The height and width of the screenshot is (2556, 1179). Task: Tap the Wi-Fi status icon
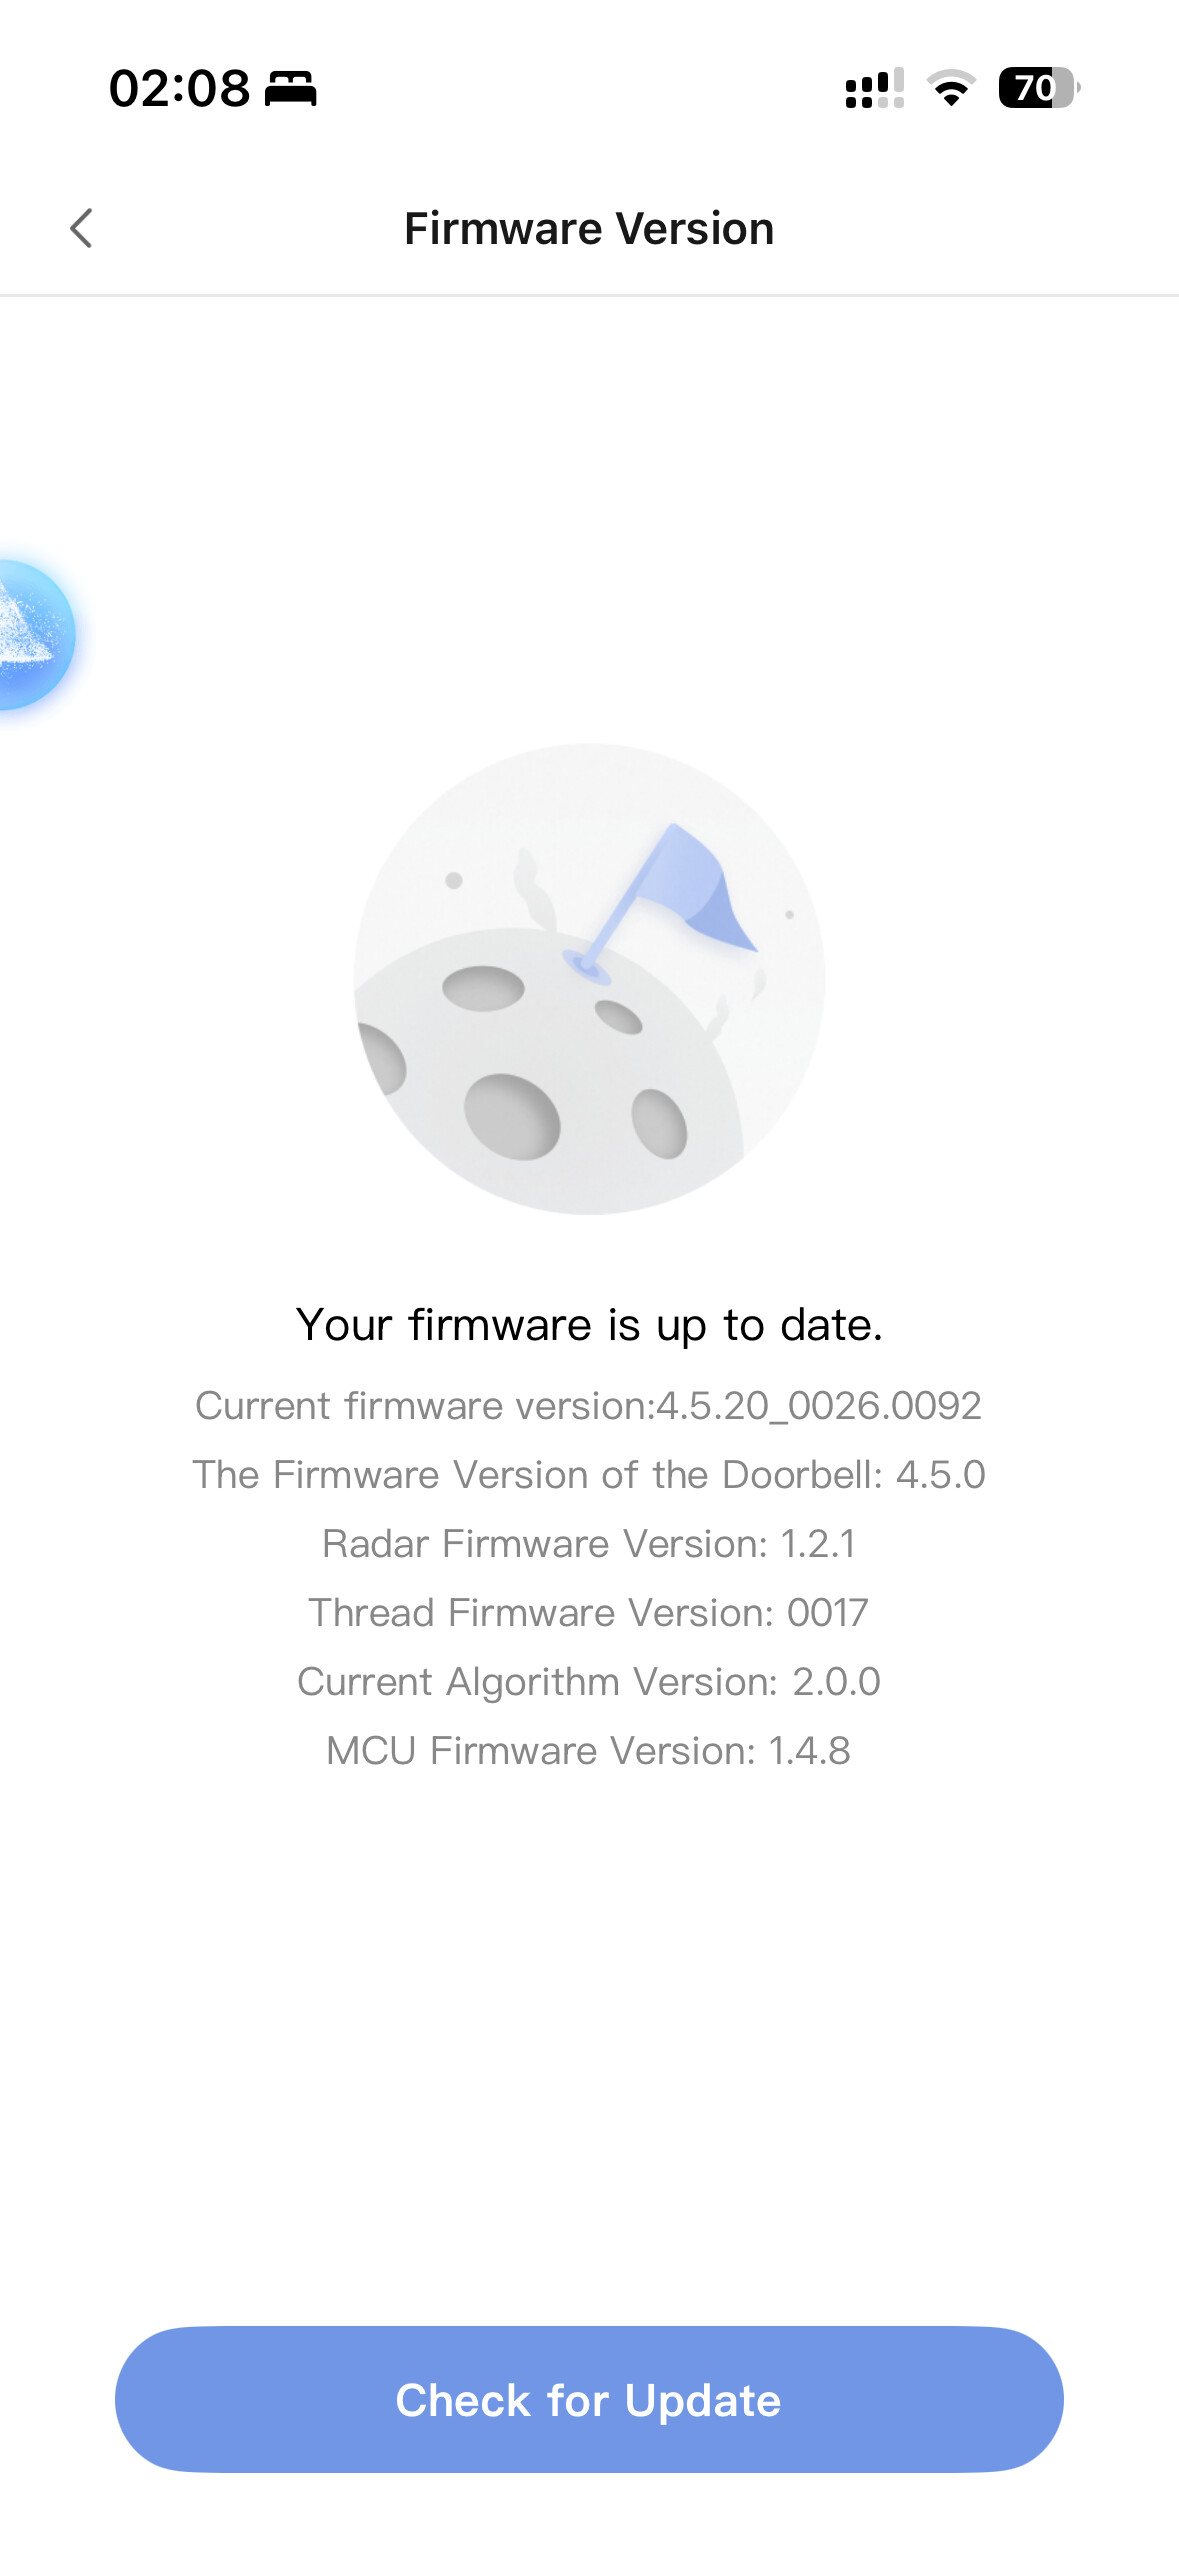point(951,89)
